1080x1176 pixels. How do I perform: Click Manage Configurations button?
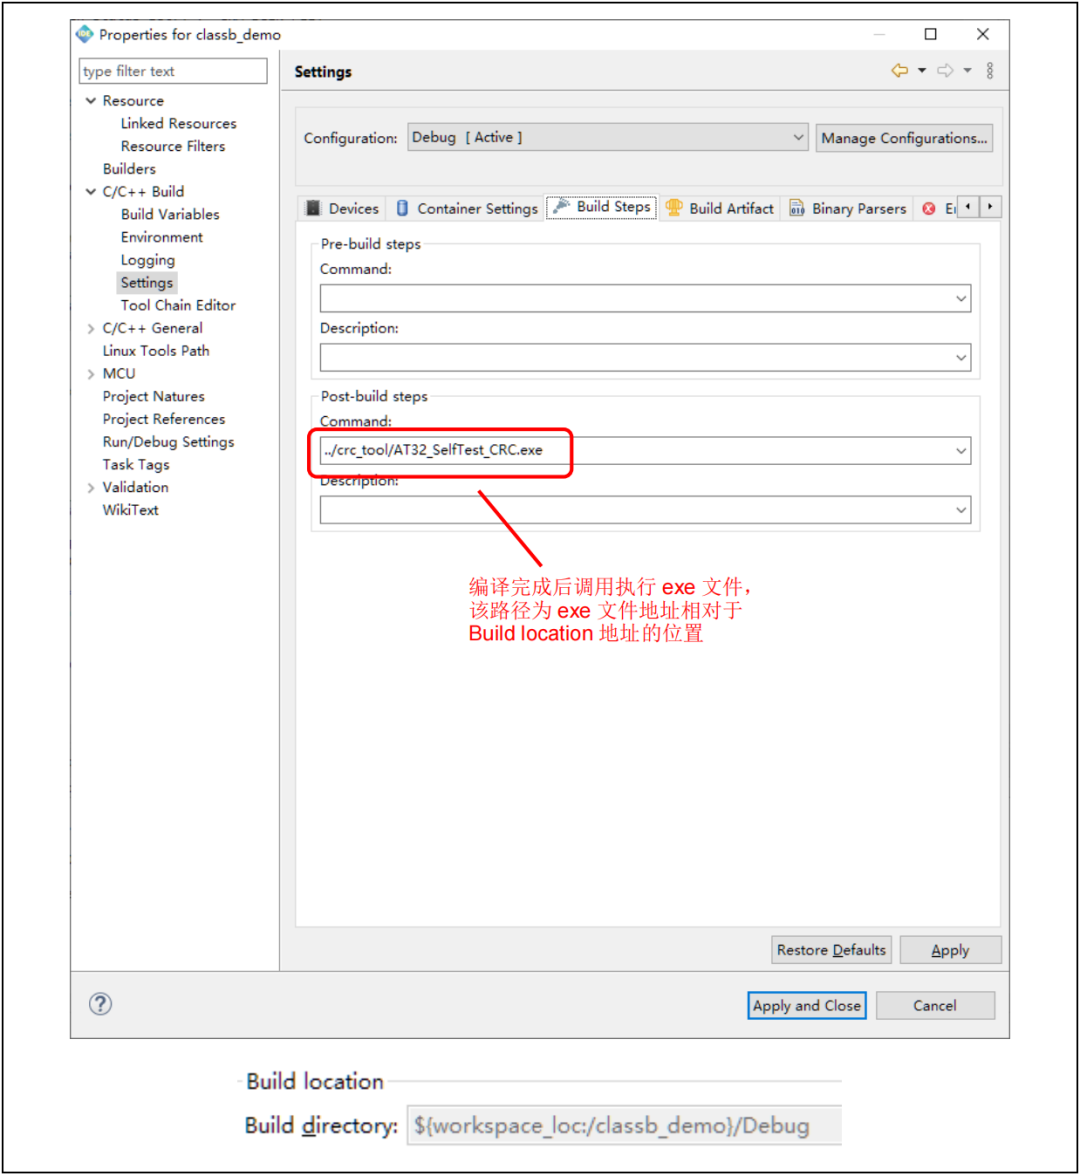(904, 138)
